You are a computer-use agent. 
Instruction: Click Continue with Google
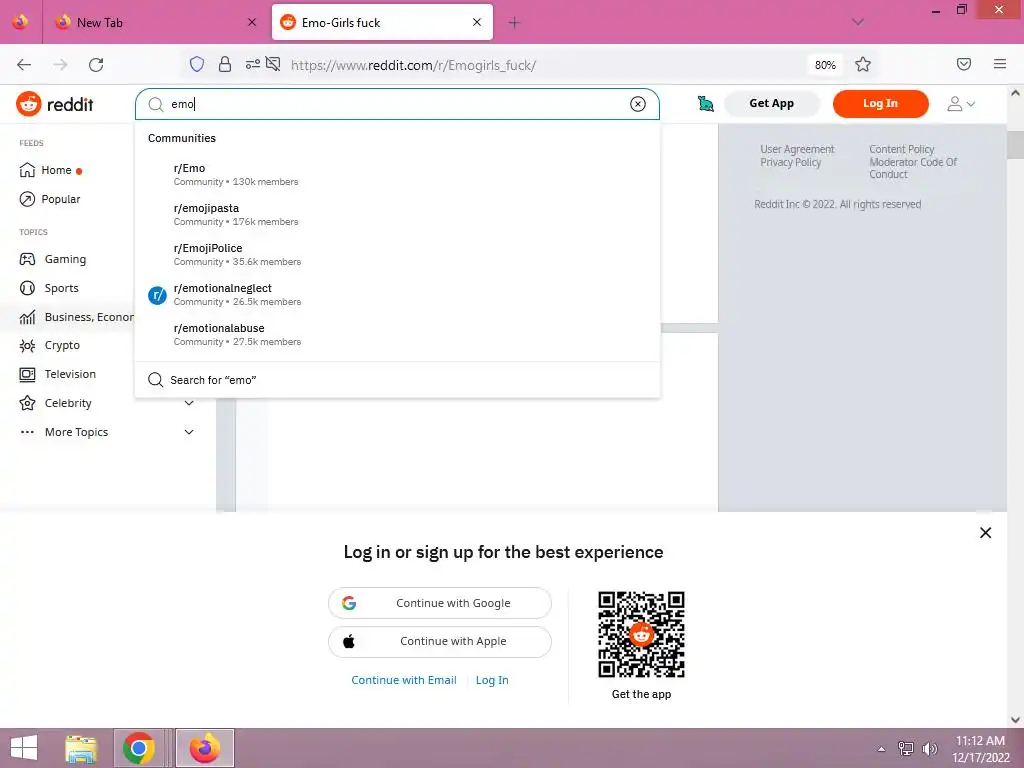(x=440, y=603)
